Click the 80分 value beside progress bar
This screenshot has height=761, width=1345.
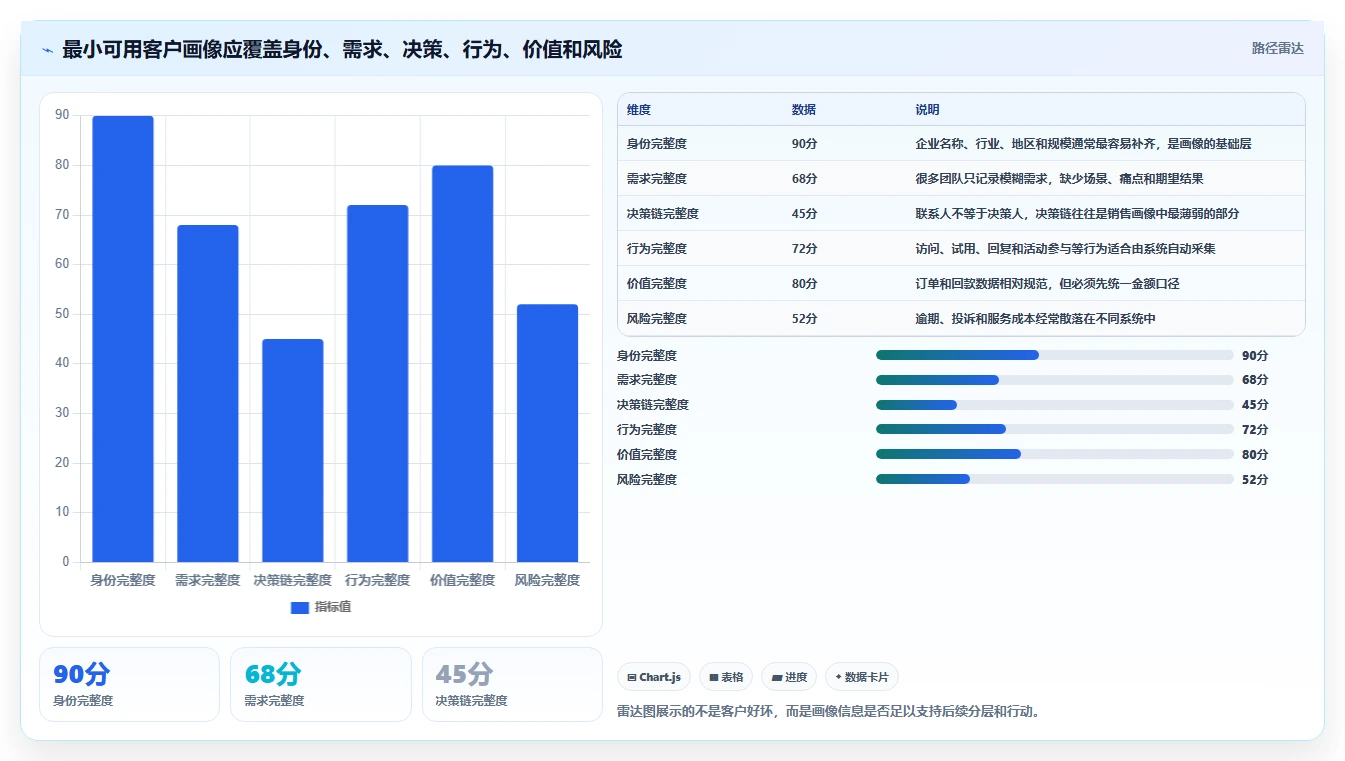coord(1255,455)
